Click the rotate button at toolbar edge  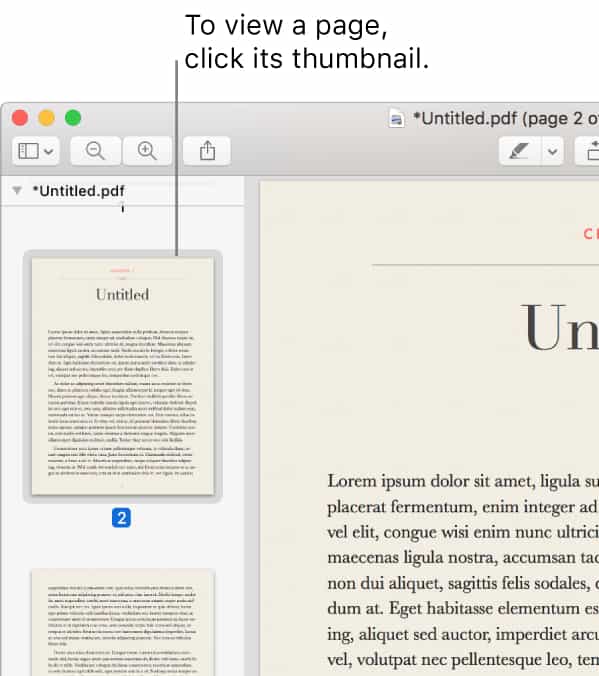(x=588, y=151)
